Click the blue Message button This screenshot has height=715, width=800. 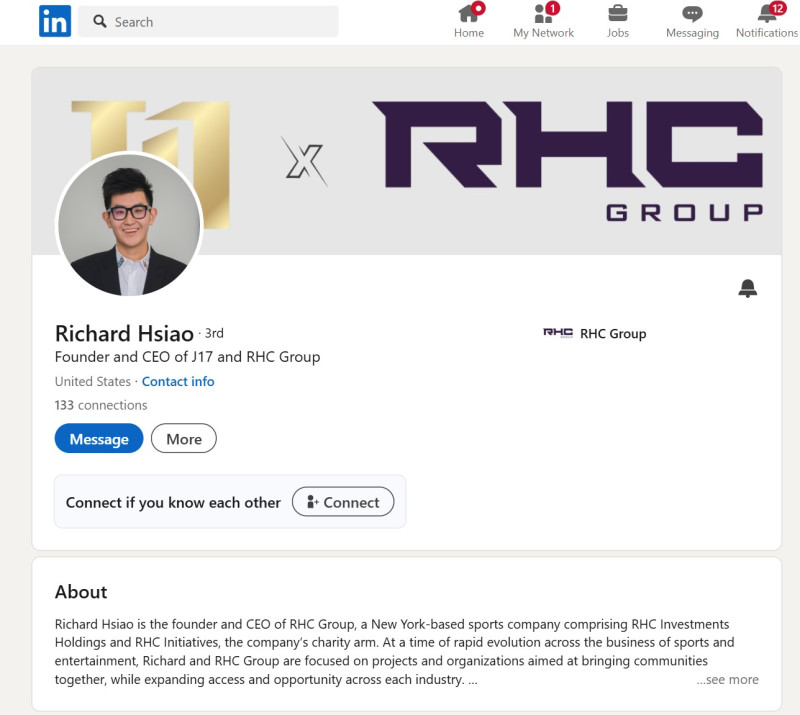pyautogui.click(x=99, y=438)
